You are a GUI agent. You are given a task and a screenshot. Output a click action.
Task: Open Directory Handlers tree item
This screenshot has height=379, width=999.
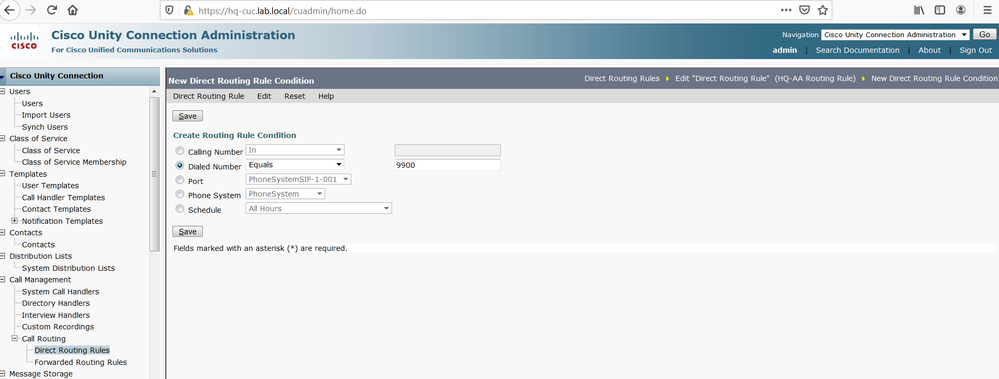[55, 303]
